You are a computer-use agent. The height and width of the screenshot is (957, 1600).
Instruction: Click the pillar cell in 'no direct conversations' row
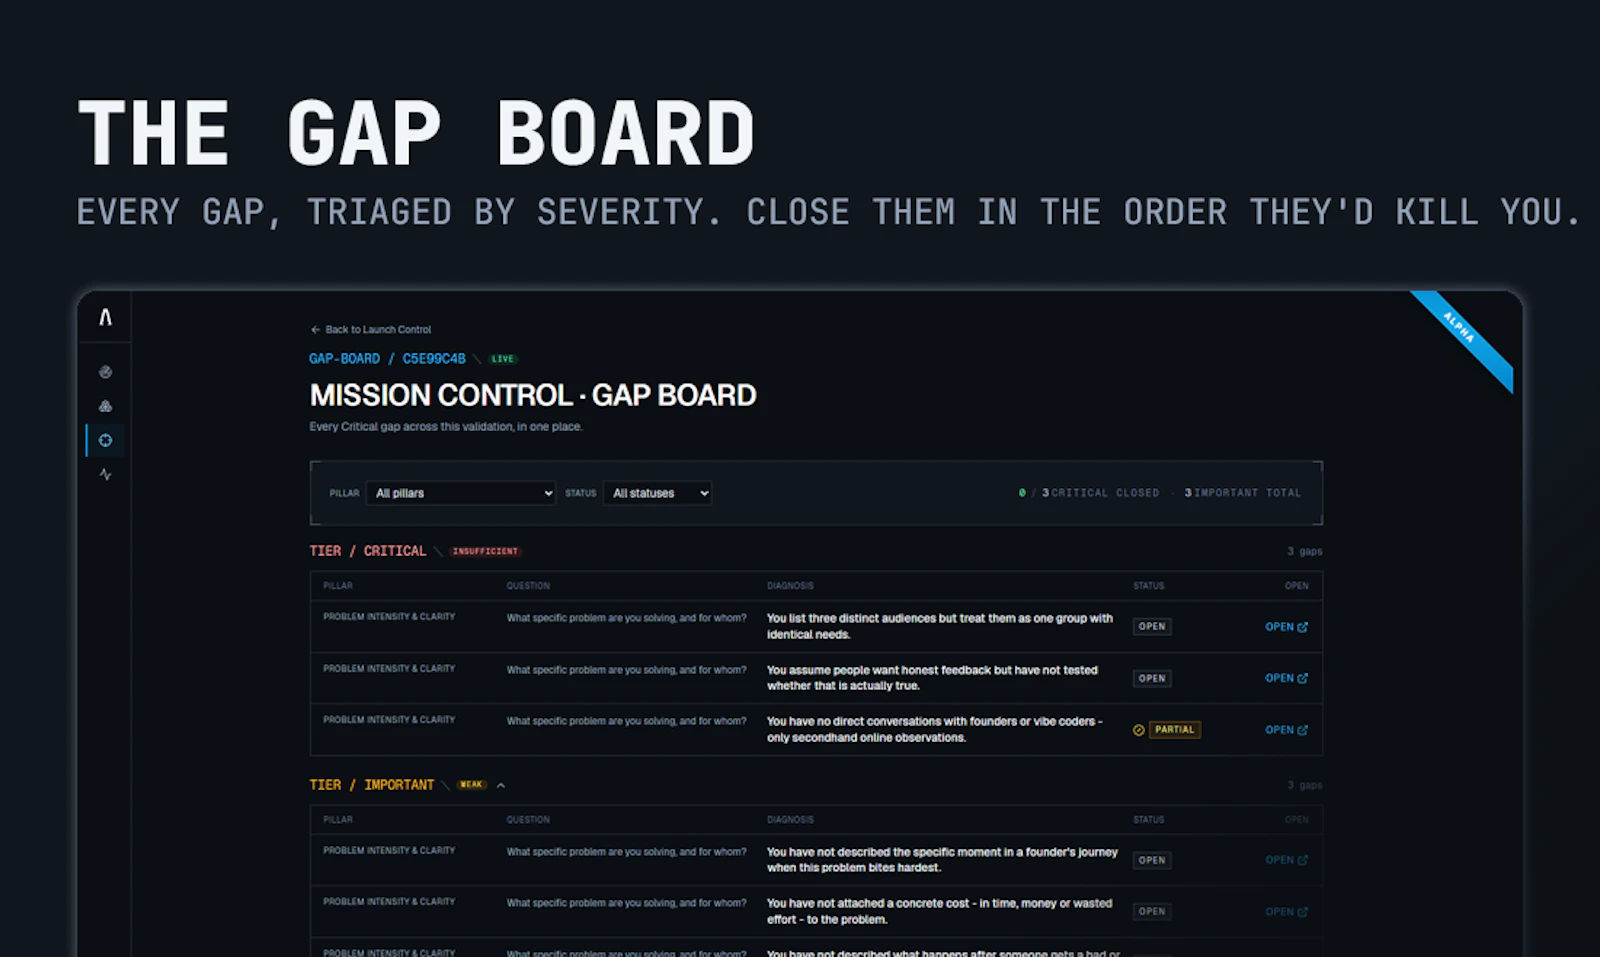389,720
